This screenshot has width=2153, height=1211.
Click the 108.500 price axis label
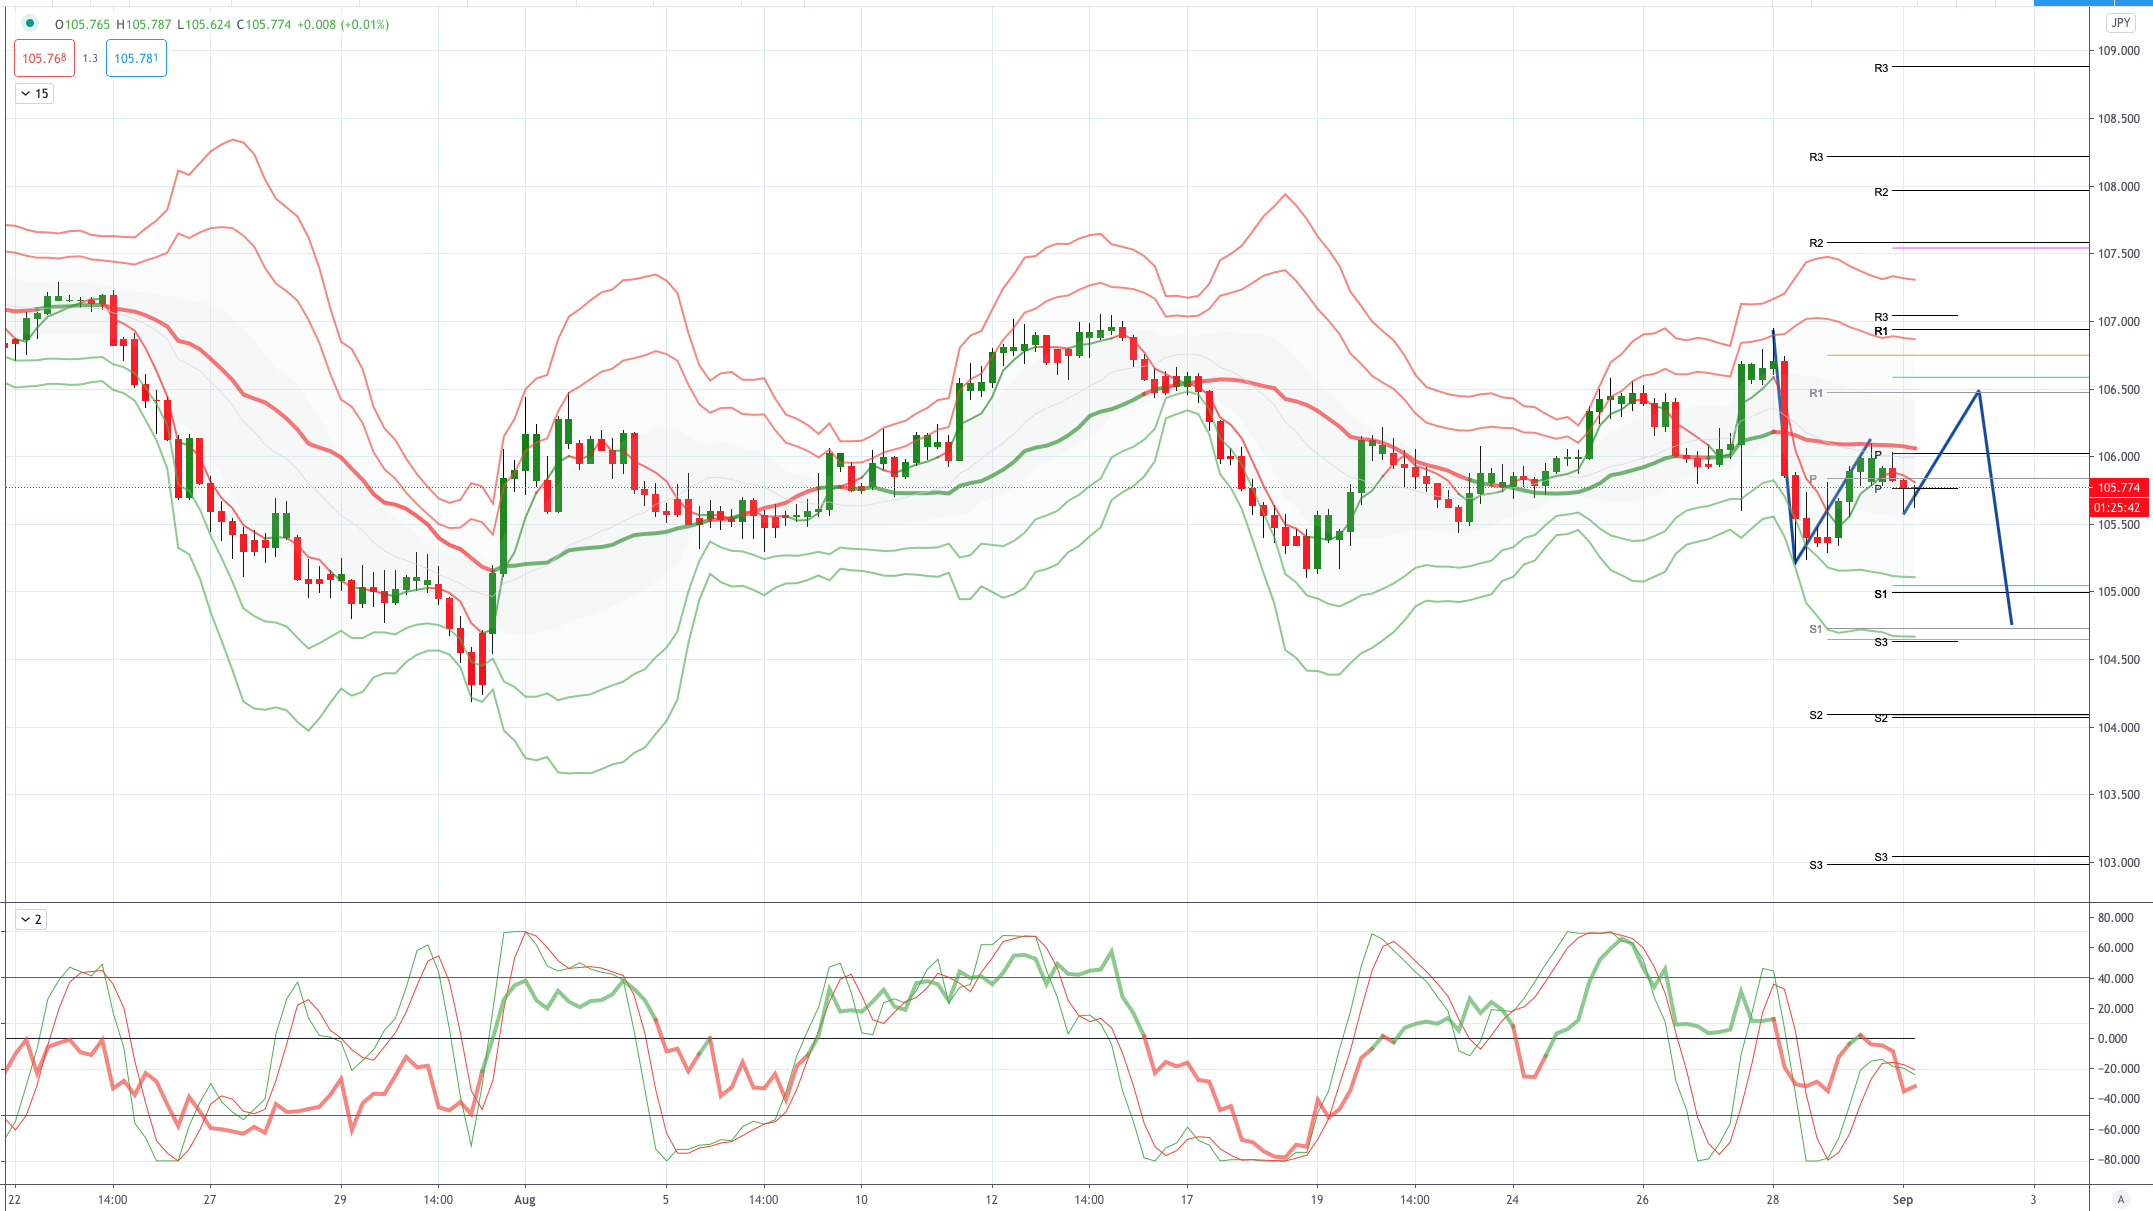click(2119, 119)
